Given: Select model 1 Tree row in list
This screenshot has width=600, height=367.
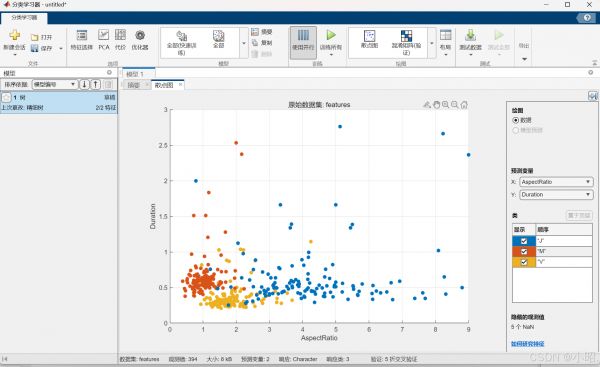Looking at the screenshot, I should 59,102.
